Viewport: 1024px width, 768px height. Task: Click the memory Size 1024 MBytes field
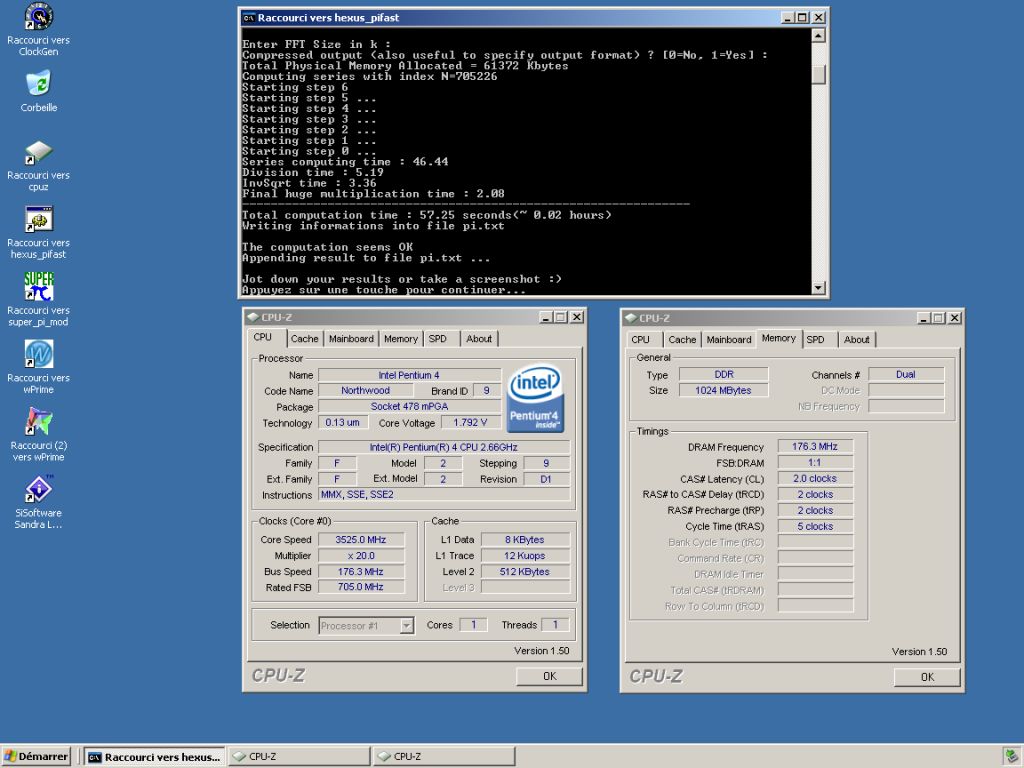[724, 390]
